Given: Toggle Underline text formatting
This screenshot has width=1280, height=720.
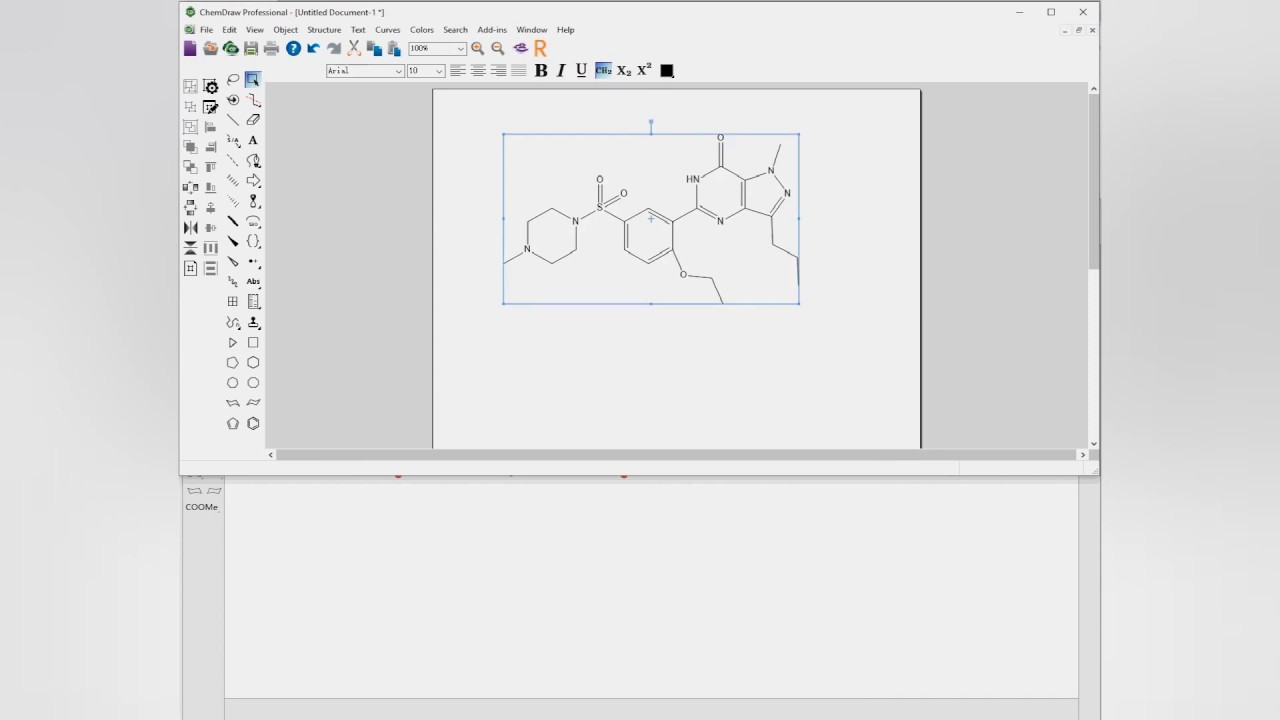Looking at the screenshot, I should (x=581, y=70).
